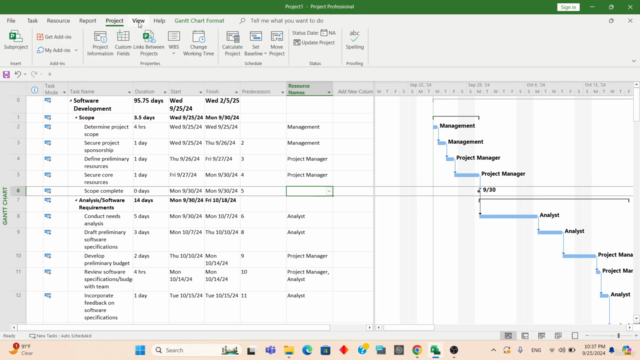Image resolution: width=640 pixels, height=360 pixels.
Task: Collapse the Software Development summary task
Action: click(71, 100)
